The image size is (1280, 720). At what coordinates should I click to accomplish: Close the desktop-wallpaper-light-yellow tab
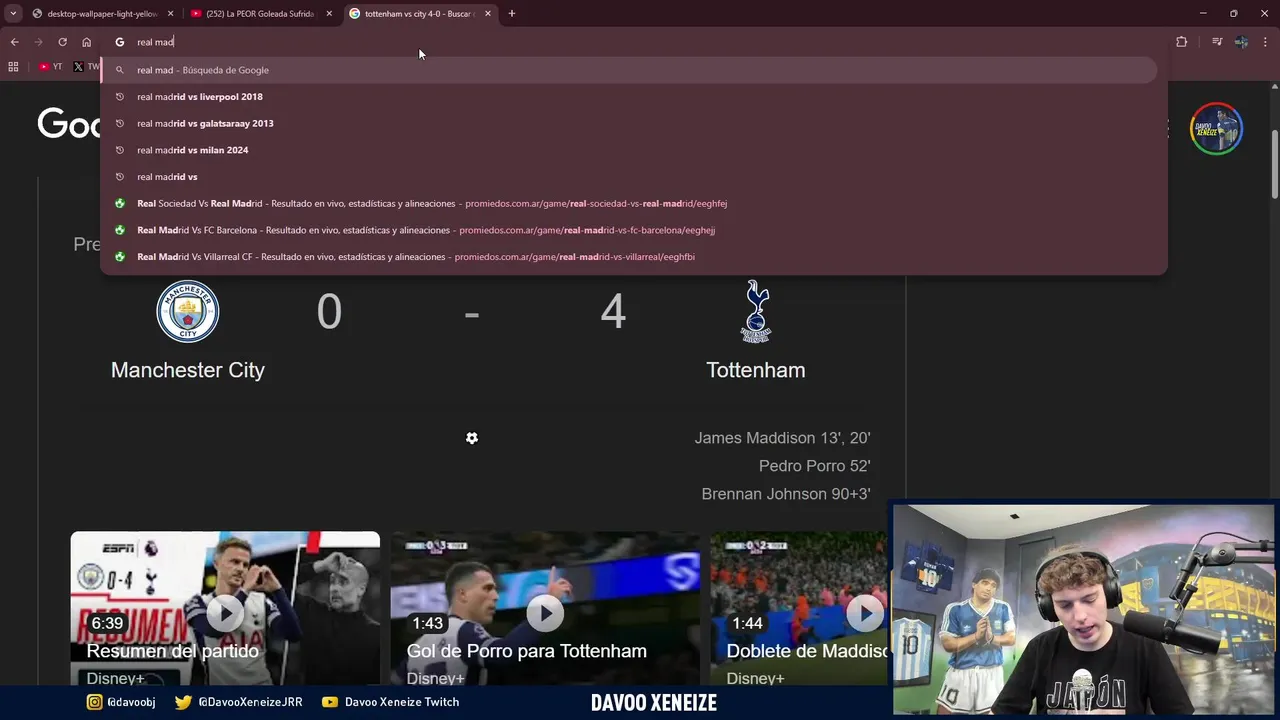pos(170,14)
